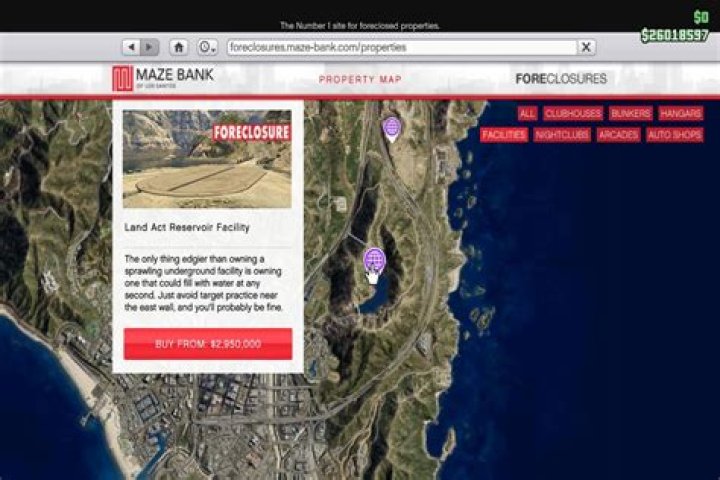The image size is (720, 480).
Task: Toggle the Facilities filter
Action: 504,135
